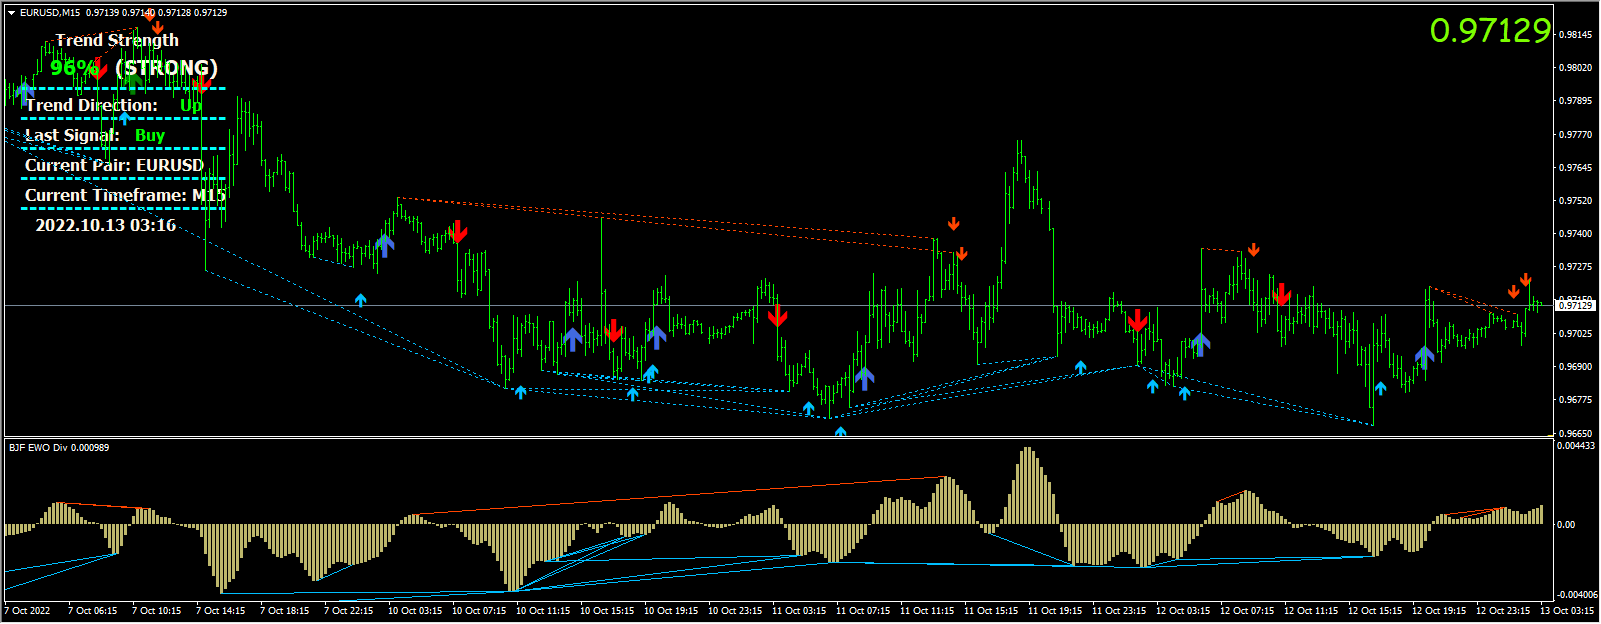
Task: Click the 0.96900 level on the price axis
Action: pos(1576,366)
